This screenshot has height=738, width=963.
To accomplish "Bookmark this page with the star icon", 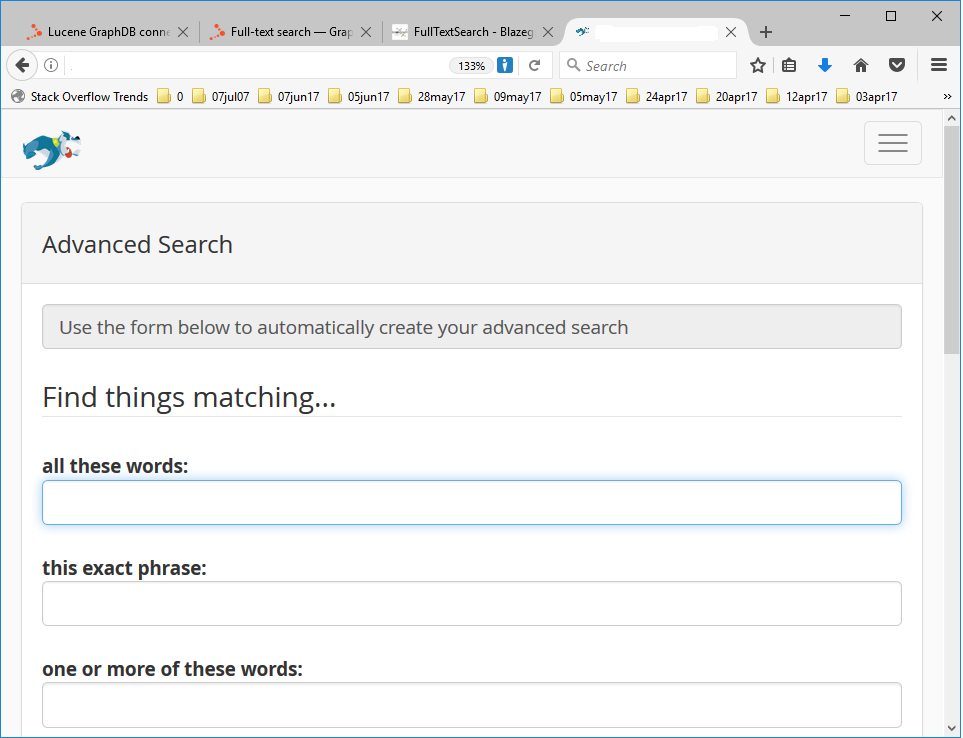I will [758, 66].
